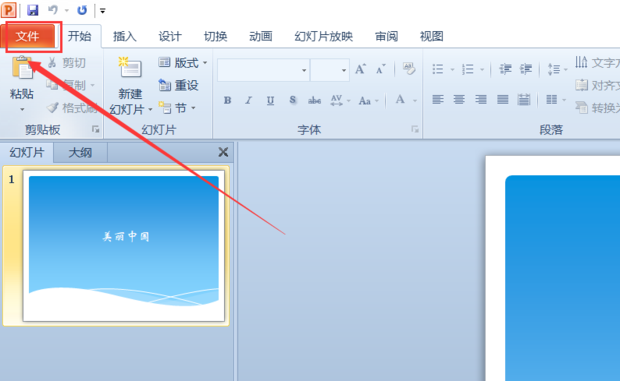Close the slides pane with X
This screenshot has width=620, height=381.
click(x=223, y=152)
